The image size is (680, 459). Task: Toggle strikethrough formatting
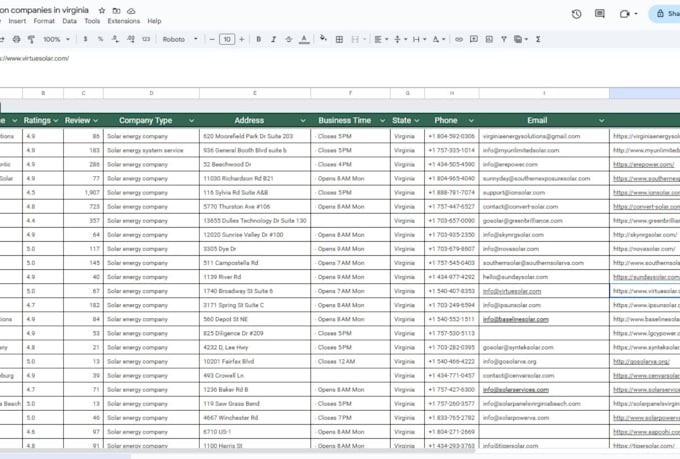(288, 39)
